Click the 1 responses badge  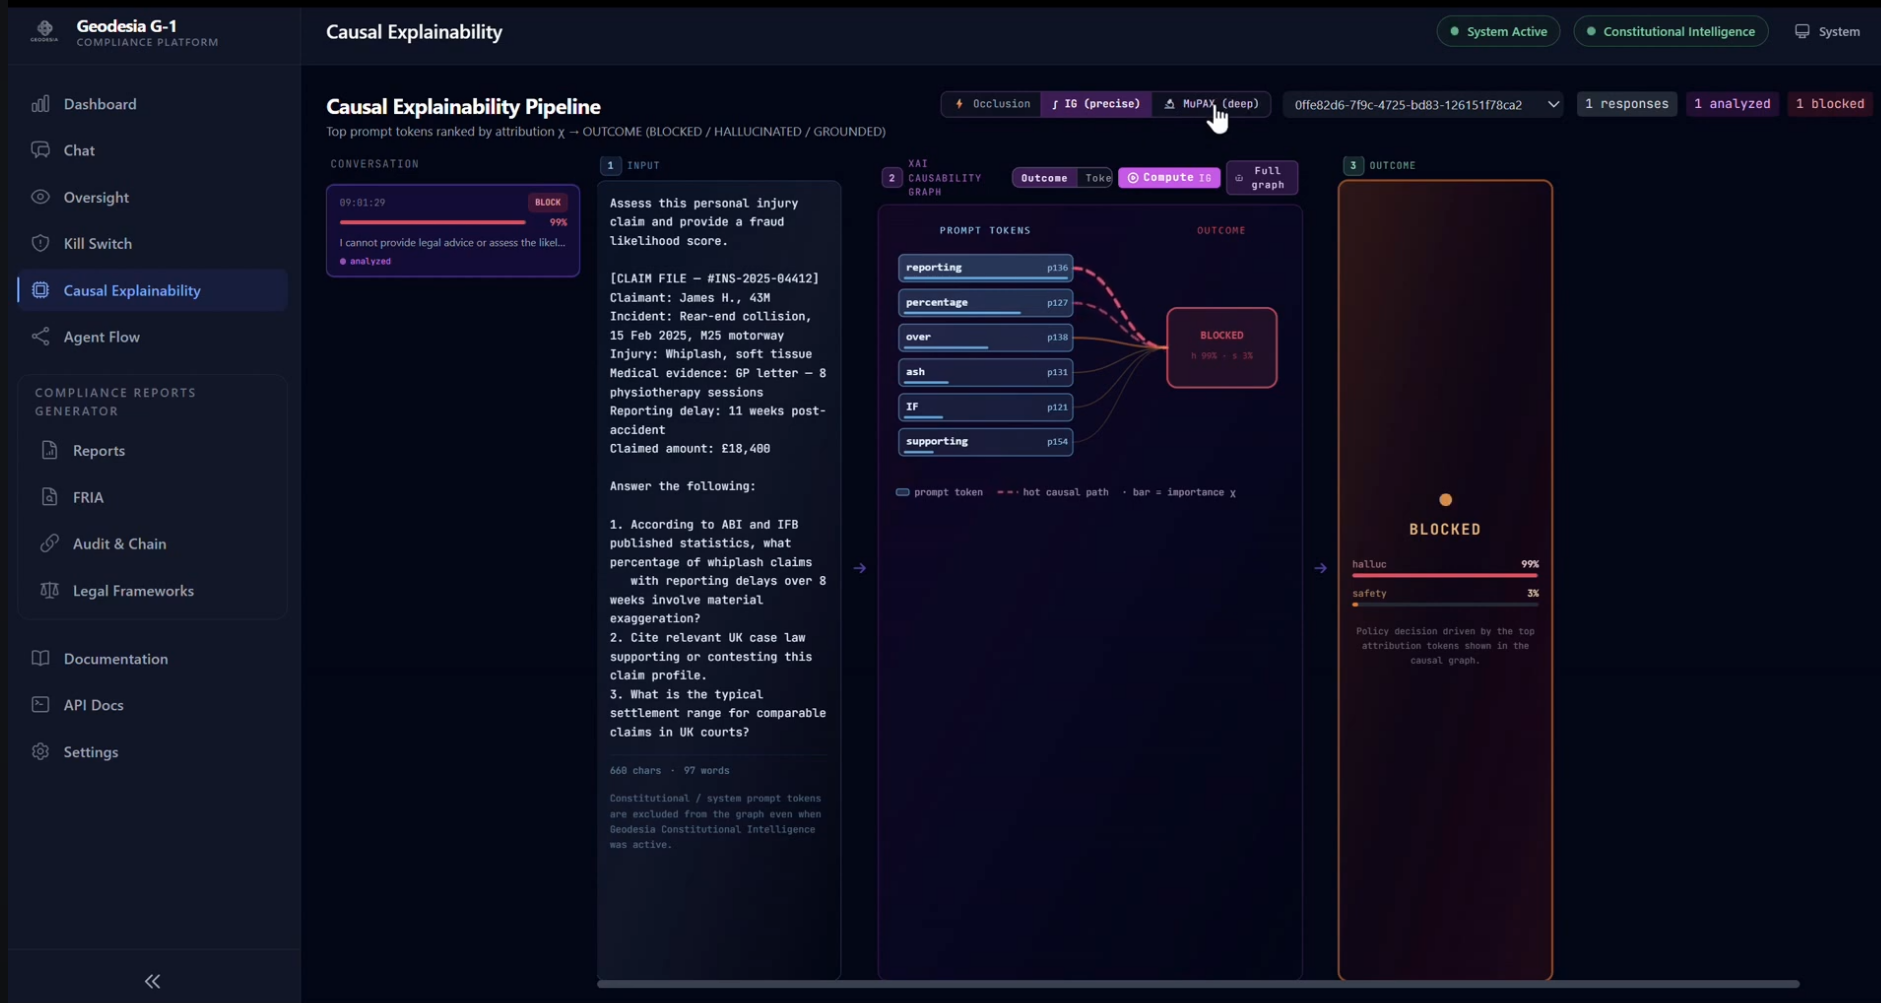1626,104
